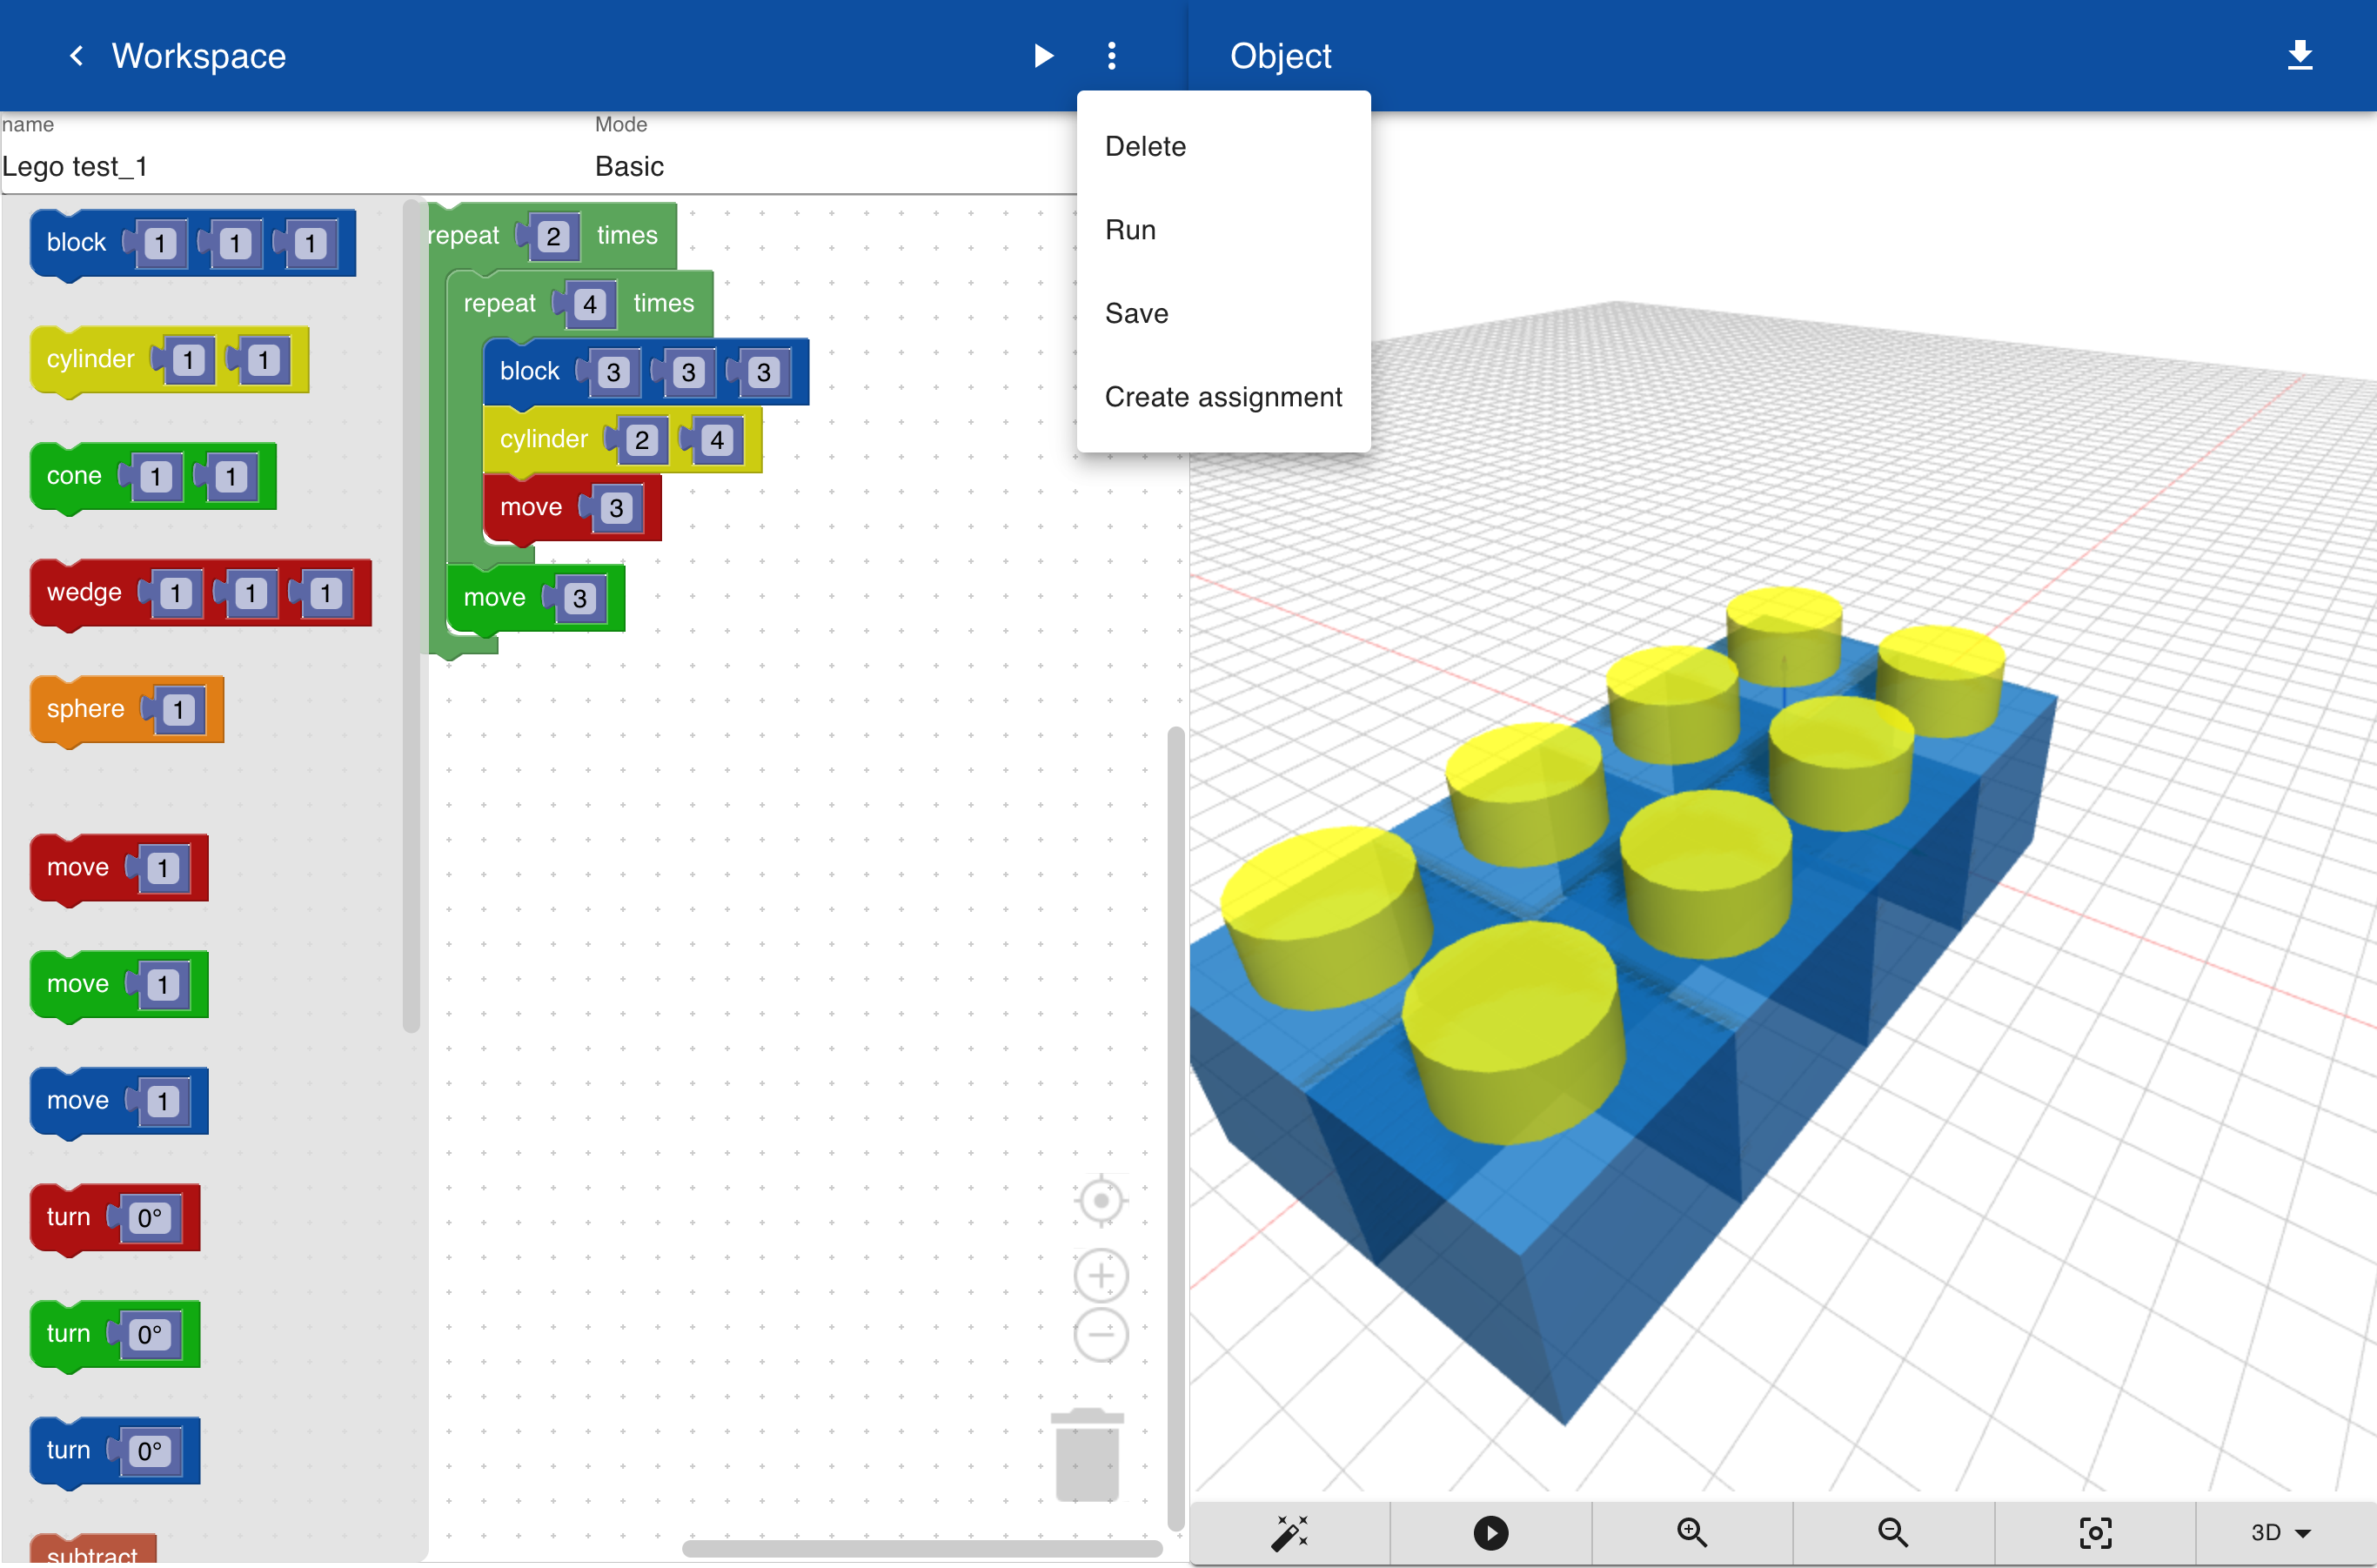Edit the cylinder value 2 in workspace
2377x1568 pixels.
642,441
